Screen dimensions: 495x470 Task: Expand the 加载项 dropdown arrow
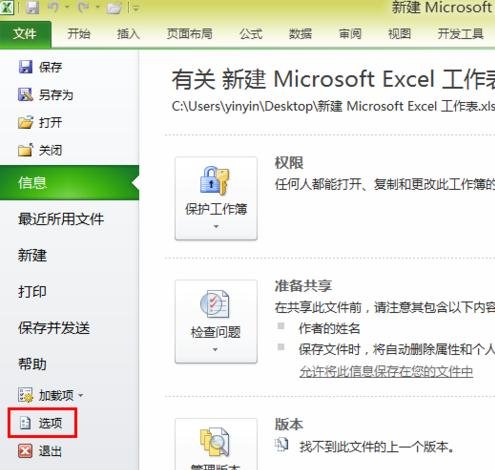tap(81, 396)
